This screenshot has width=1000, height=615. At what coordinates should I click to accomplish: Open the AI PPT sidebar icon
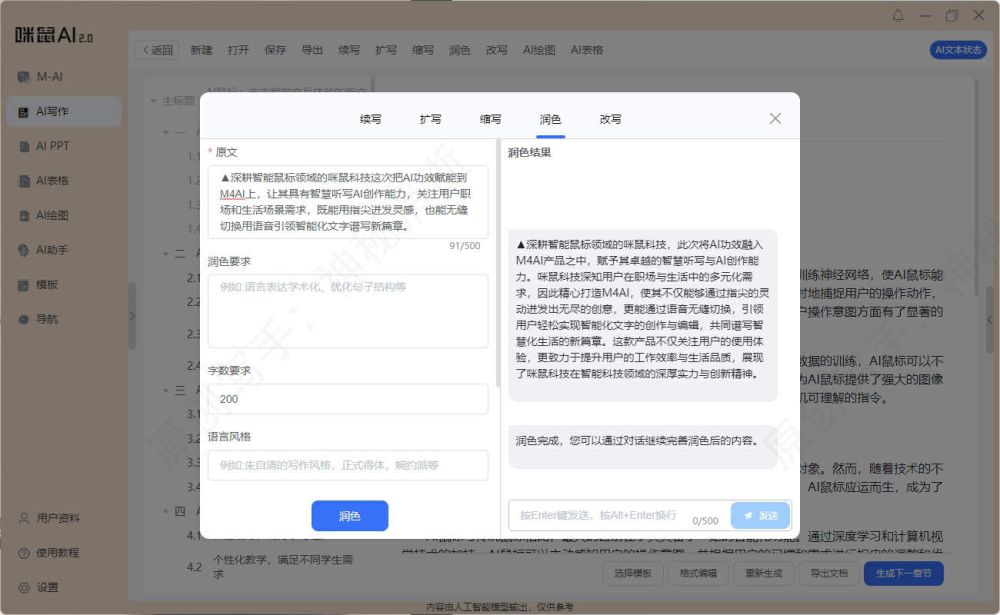(x=24, y=146)
